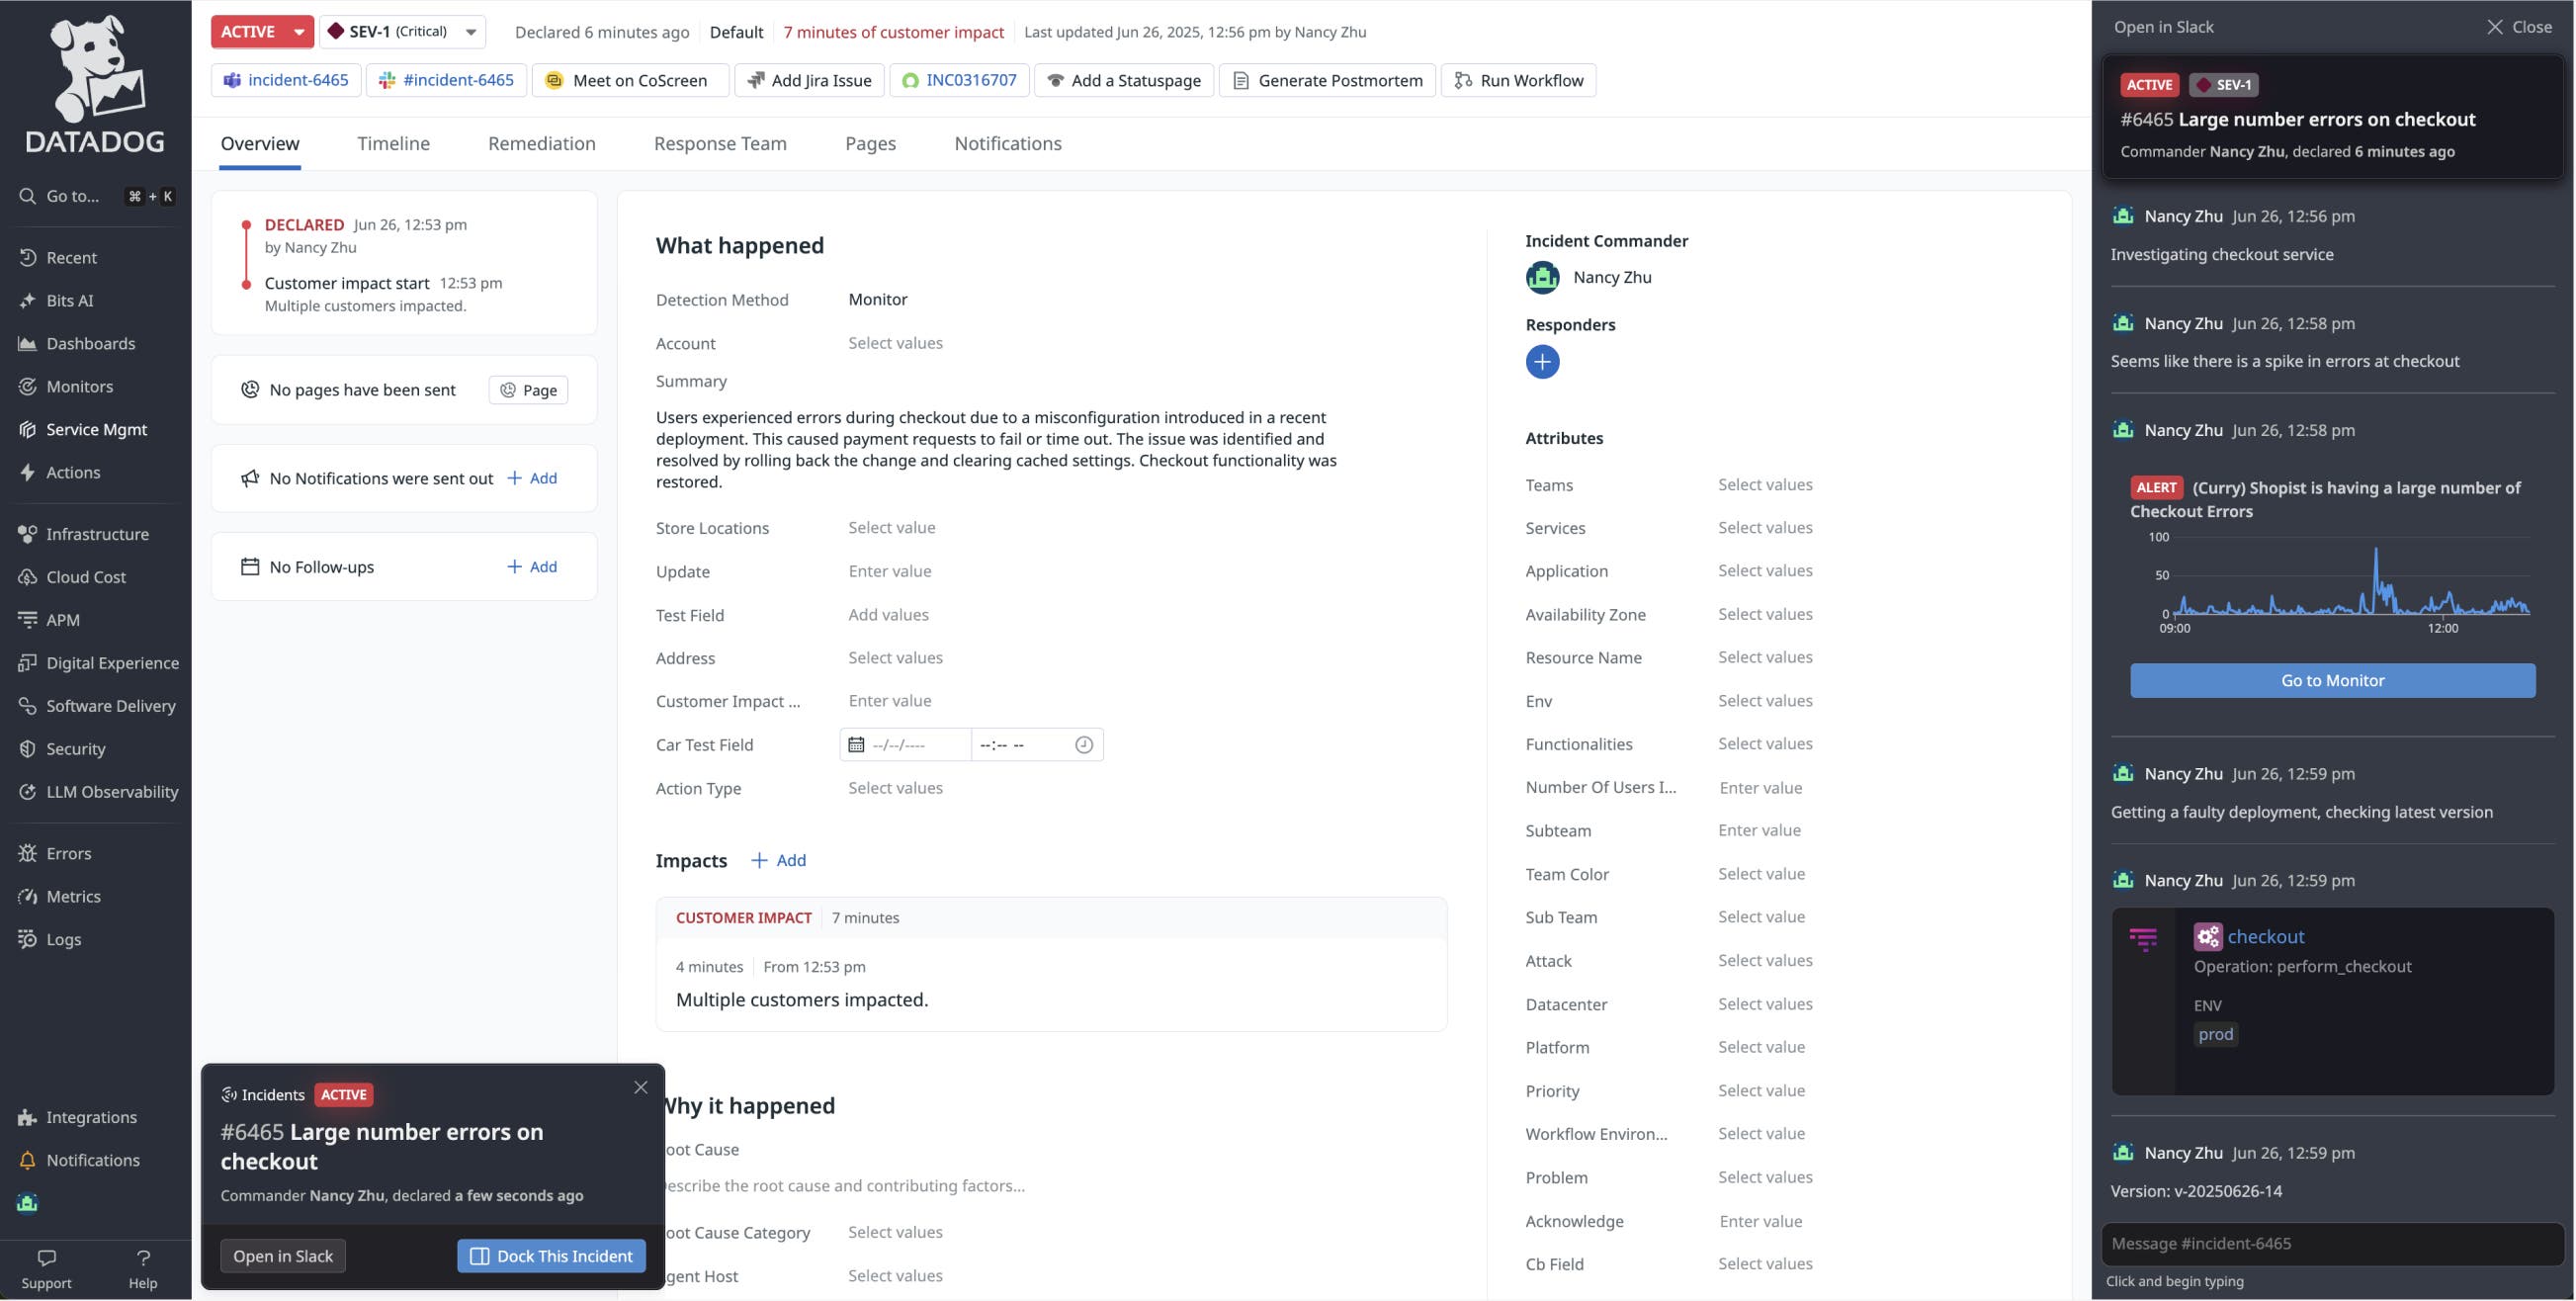
Task: Add a responder with the plus icon
Action: tap(1542, 361)
